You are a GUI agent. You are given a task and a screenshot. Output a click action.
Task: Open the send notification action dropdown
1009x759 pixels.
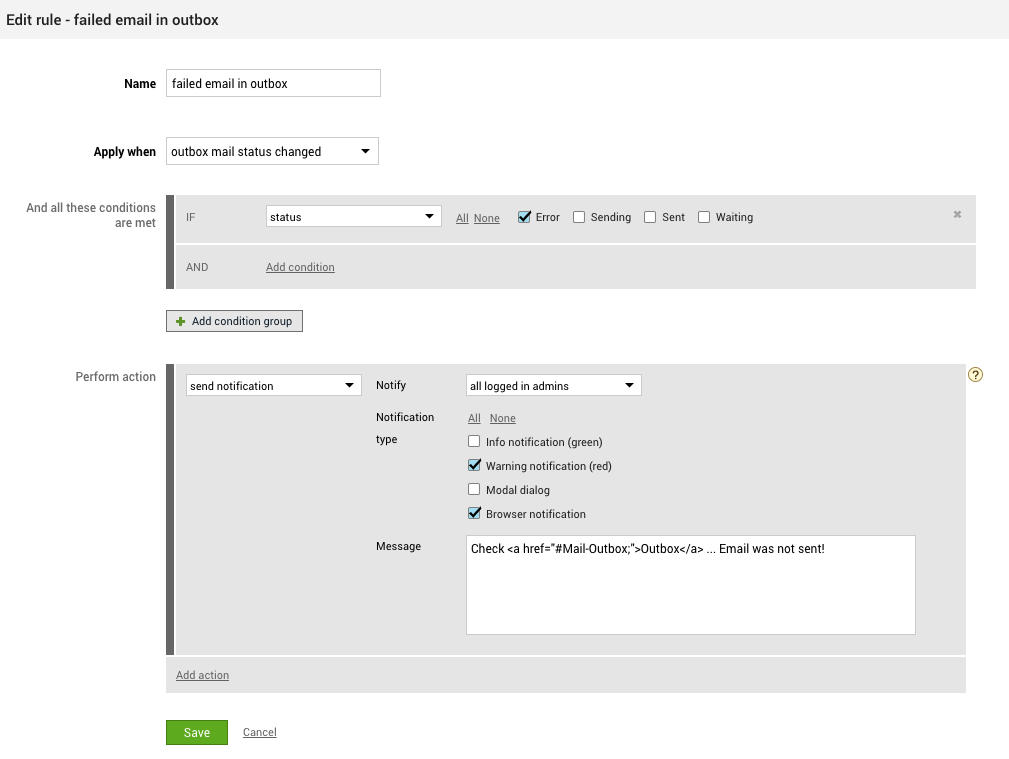[x=274, y=386]
